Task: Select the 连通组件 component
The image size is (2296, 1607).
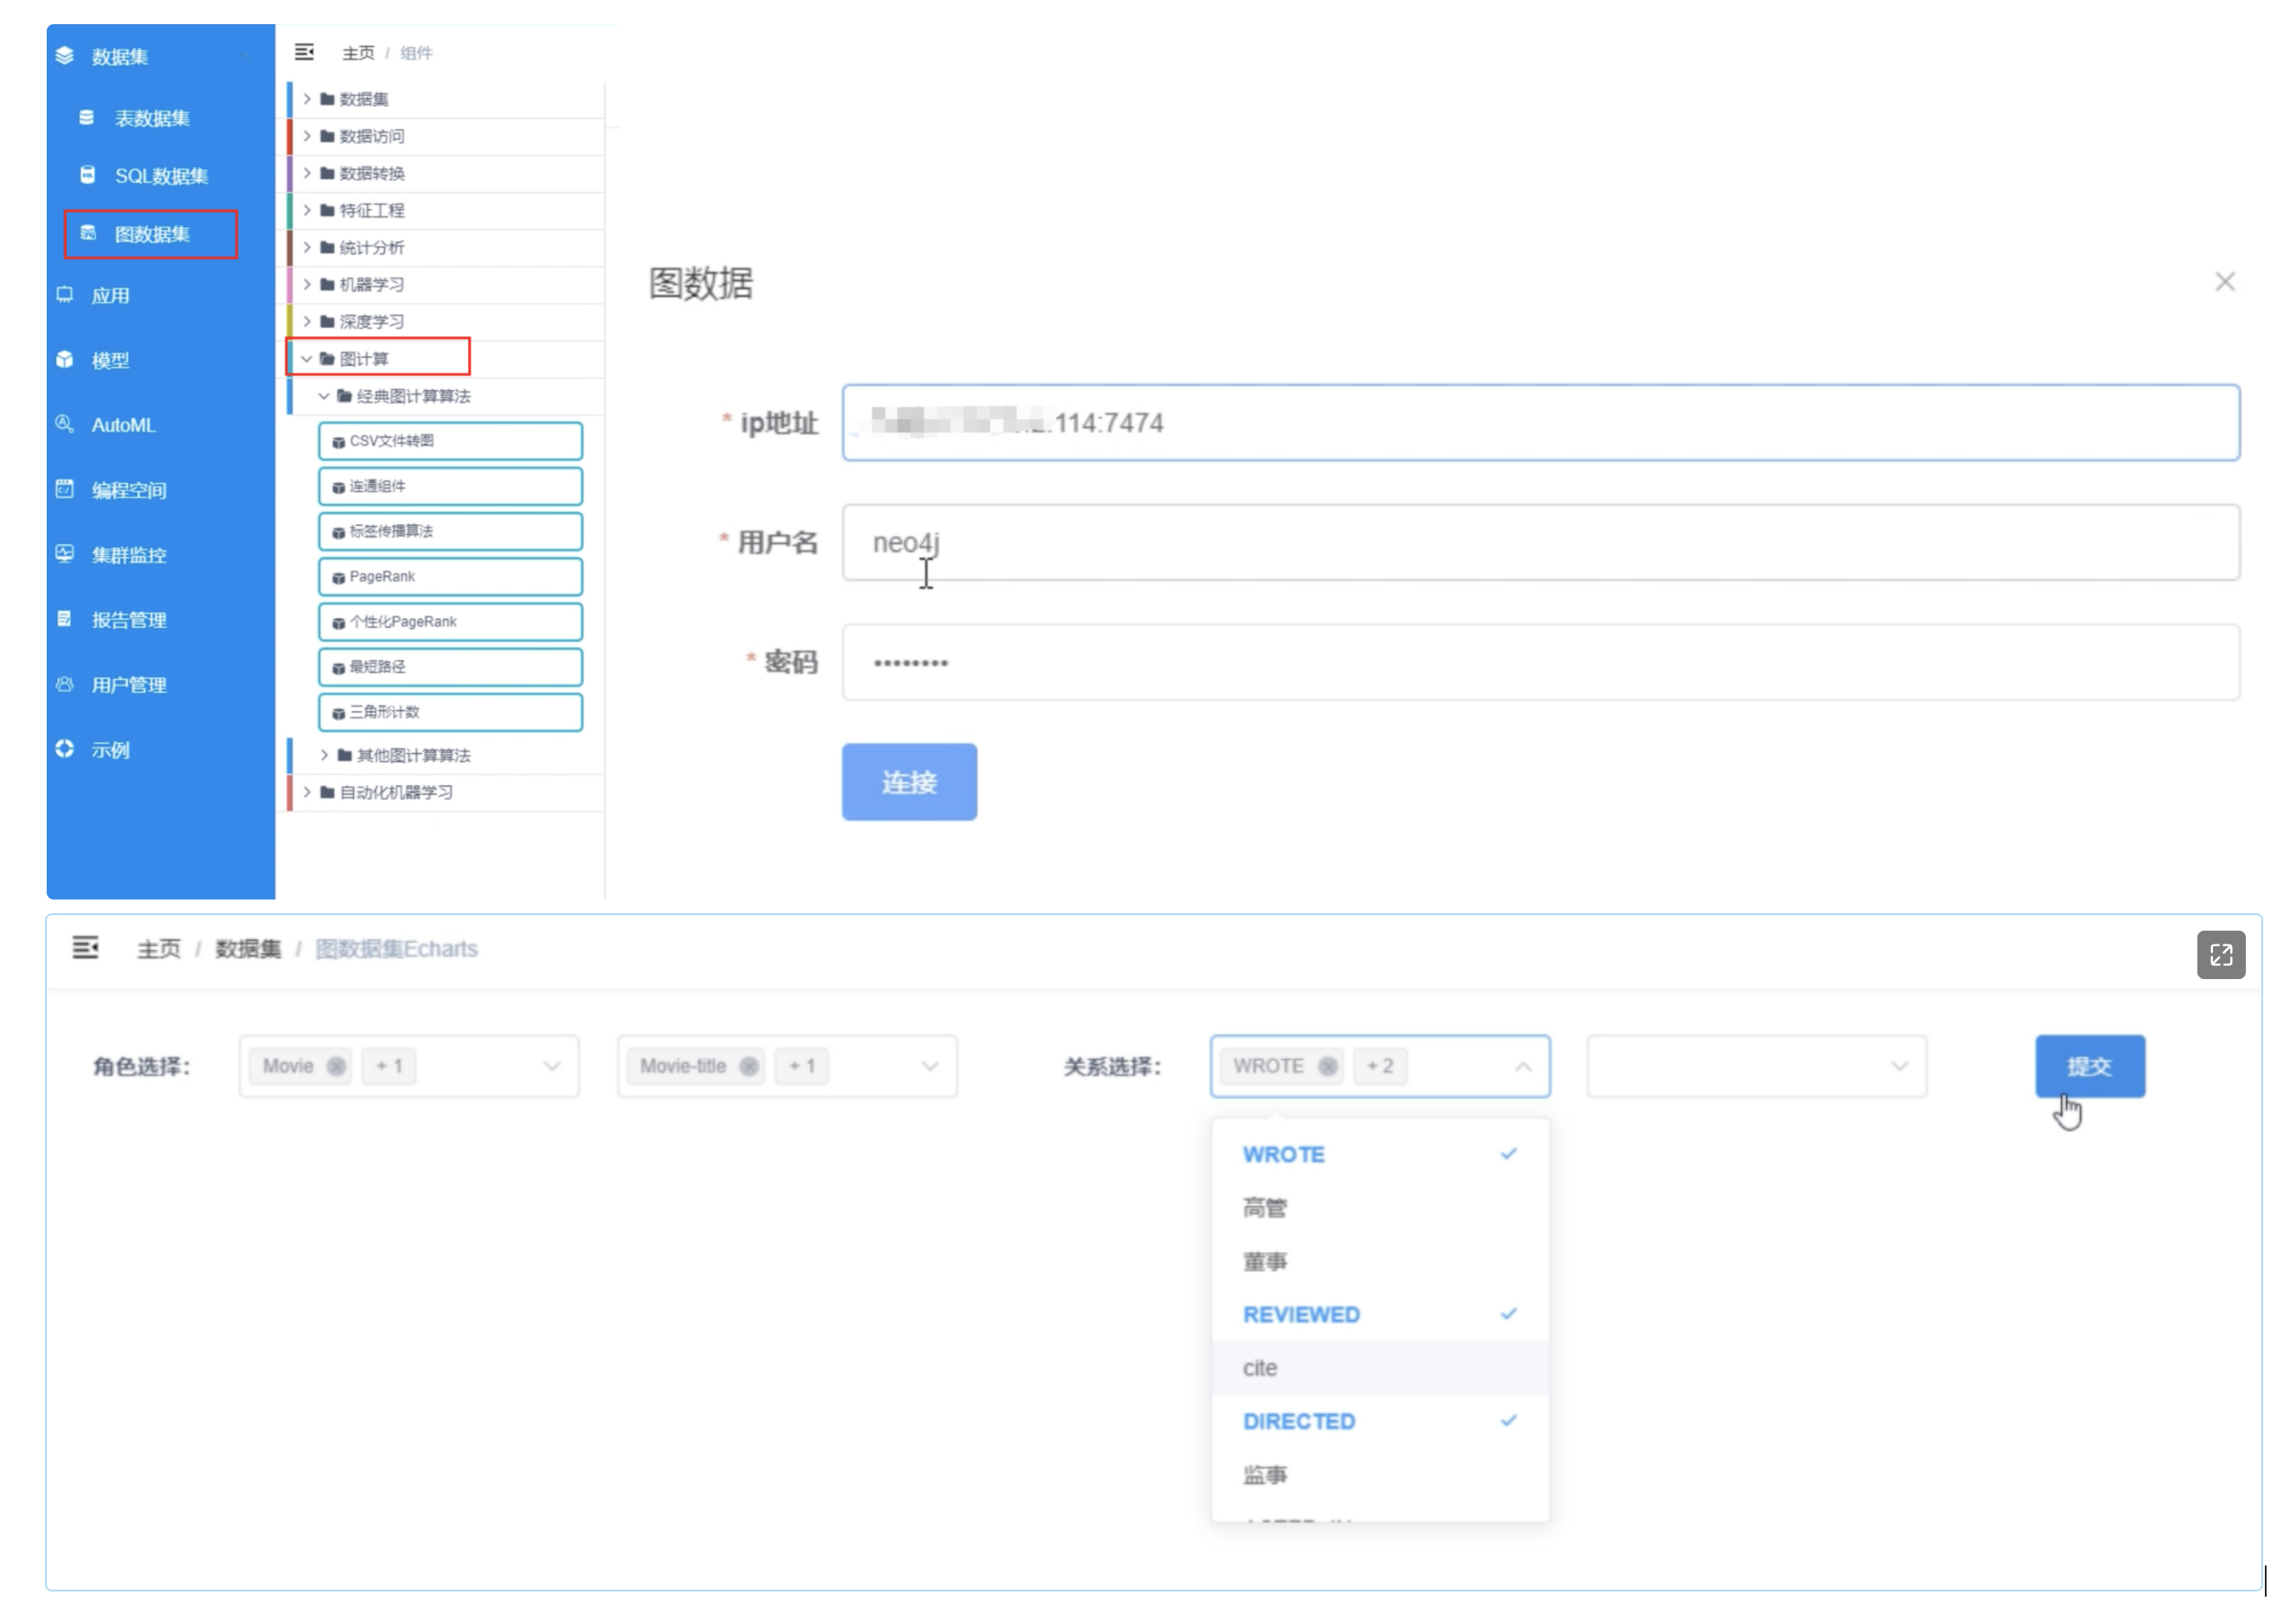Action: tap(450, 486)
